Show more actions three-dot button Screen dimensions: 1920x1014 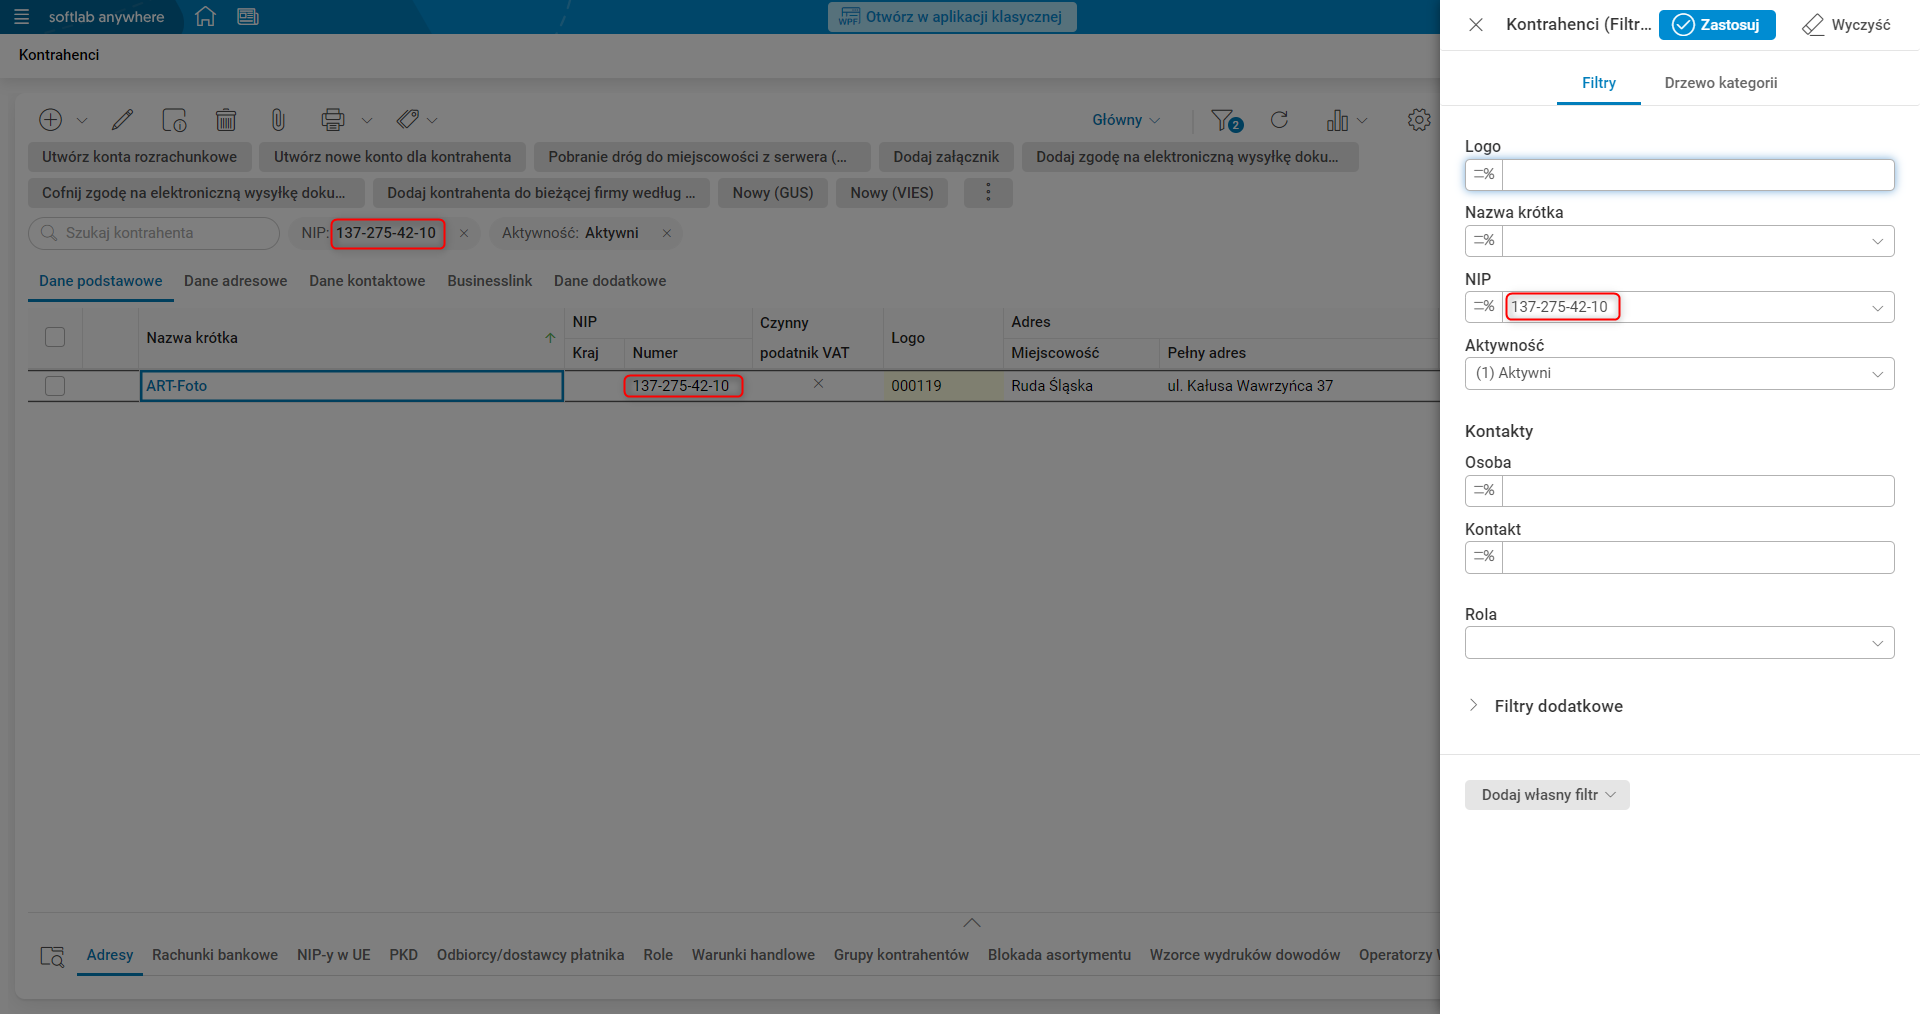coord(988,192)
